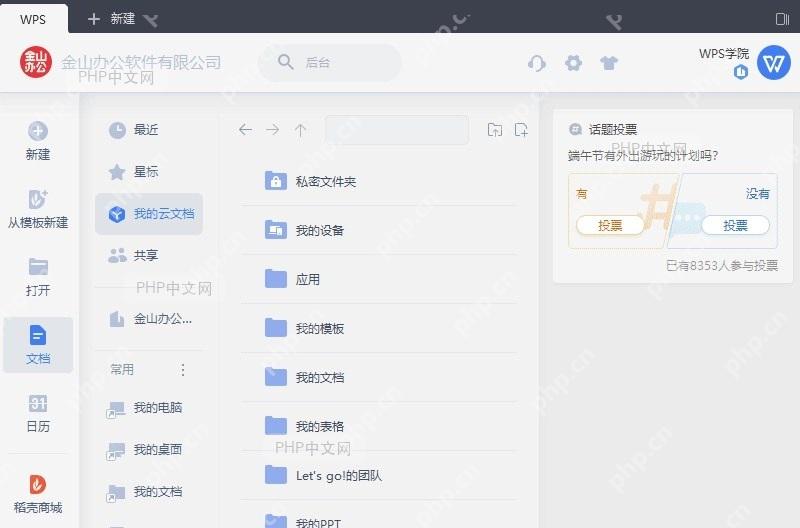Open 我的表格 folder
The width and height of the screenshot is (800, 528).
point(380,426)
